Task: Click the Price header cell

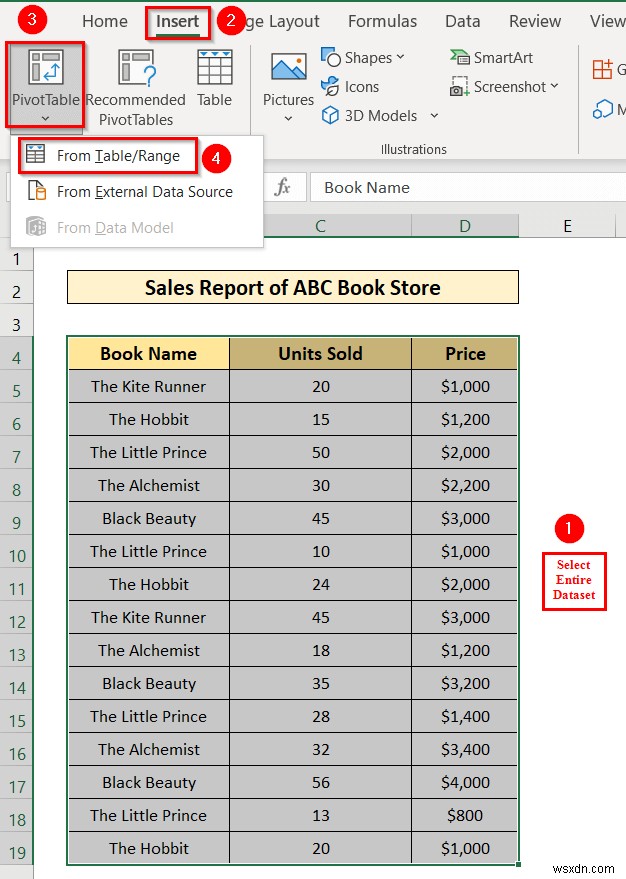Action: [x=465, y=354]
